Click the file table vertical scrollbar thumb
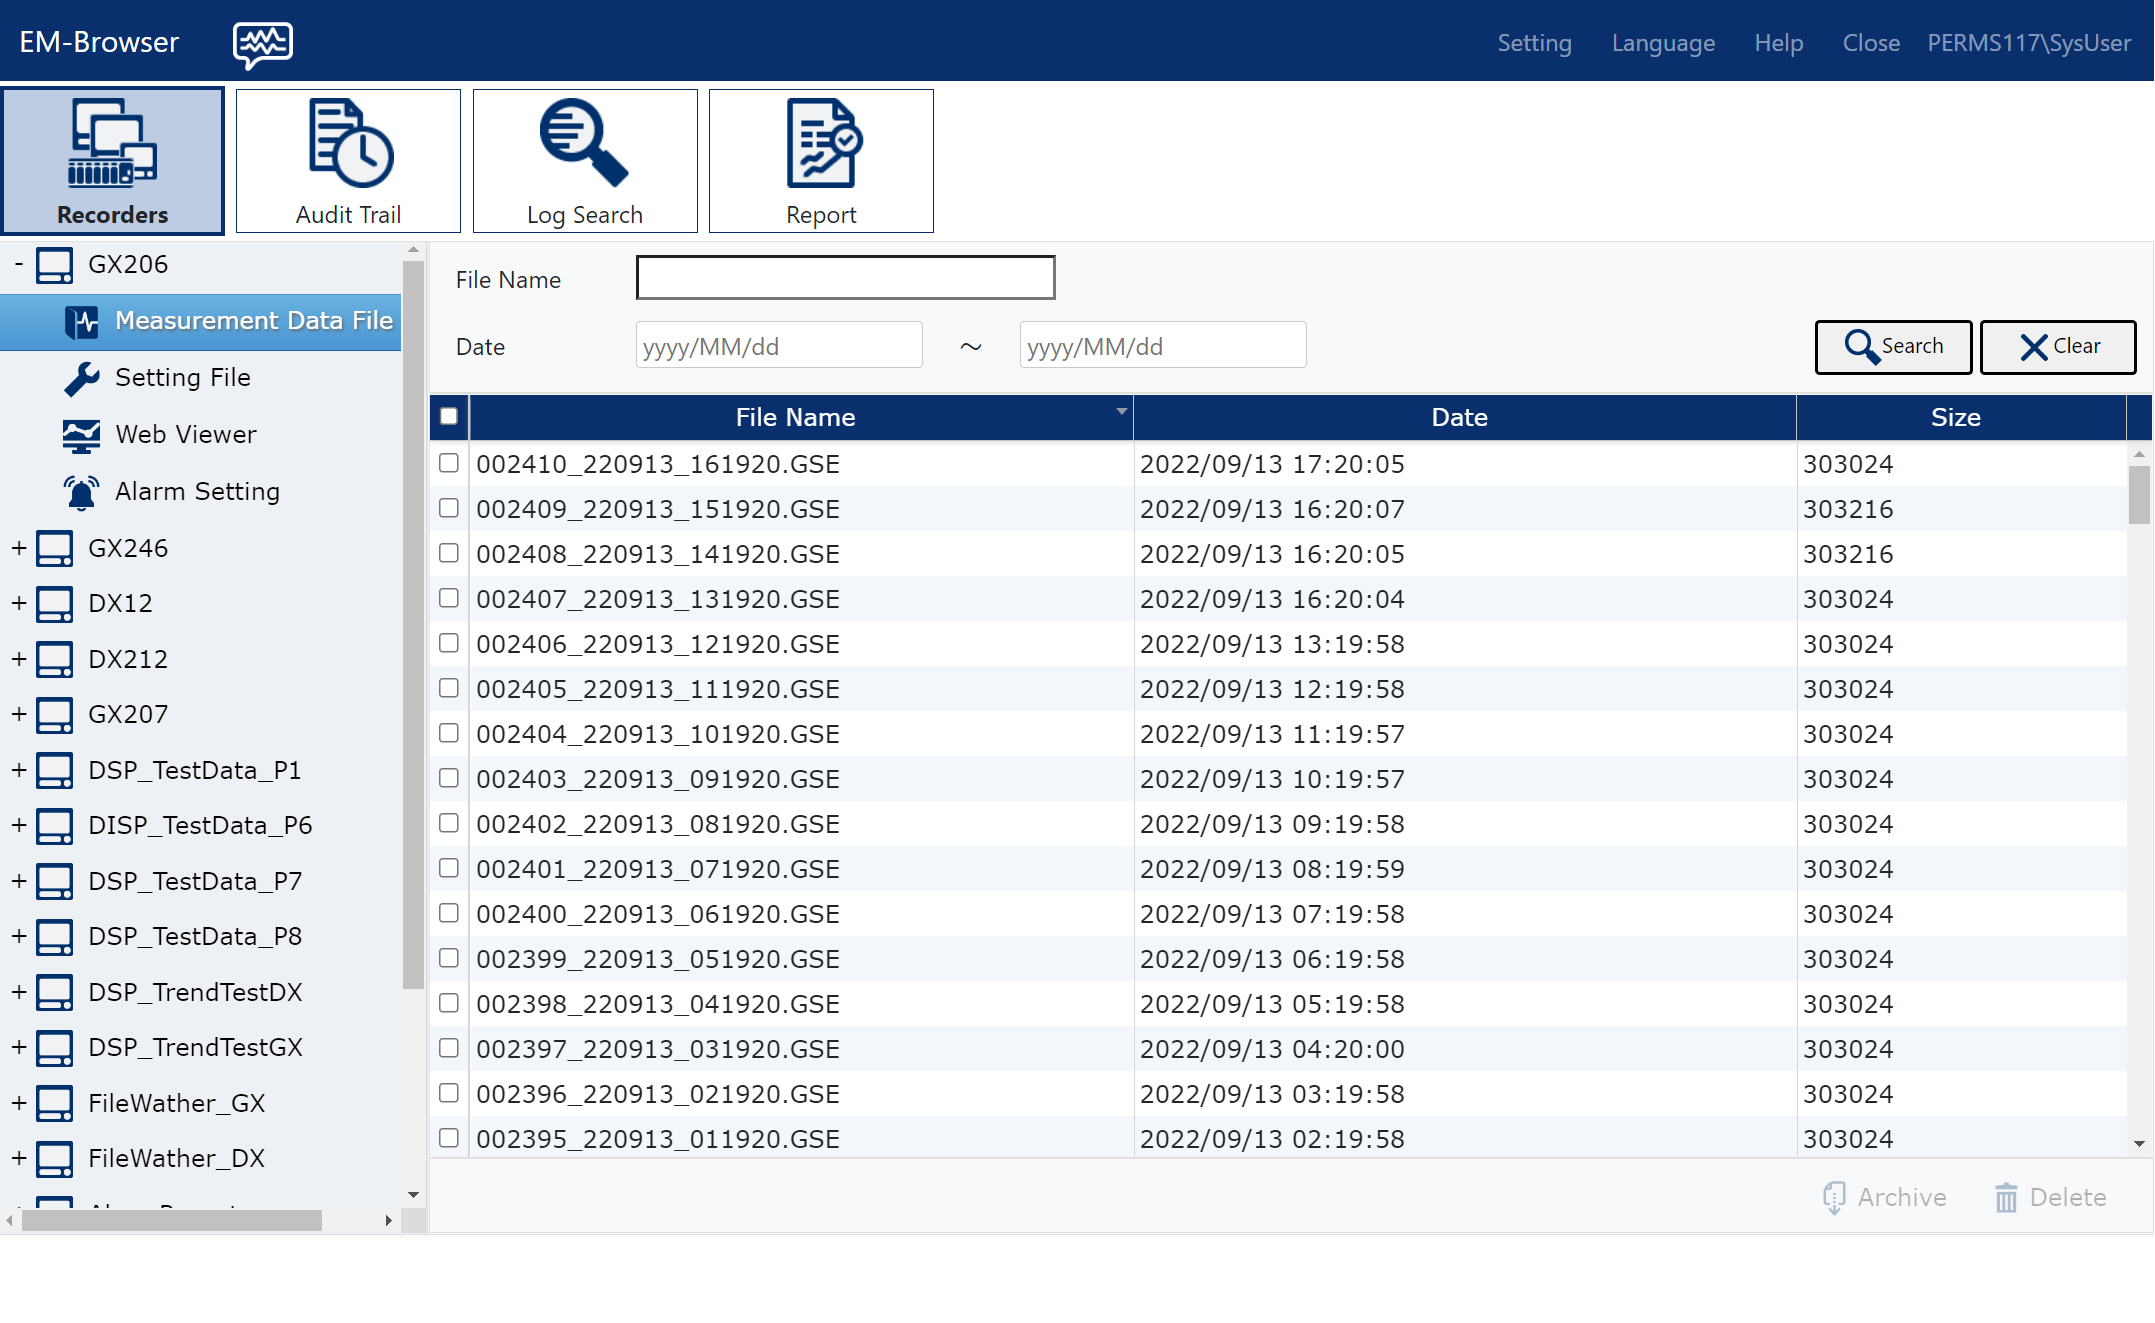Viewport: 2155px width, 1323px height. coord(2139,495)
